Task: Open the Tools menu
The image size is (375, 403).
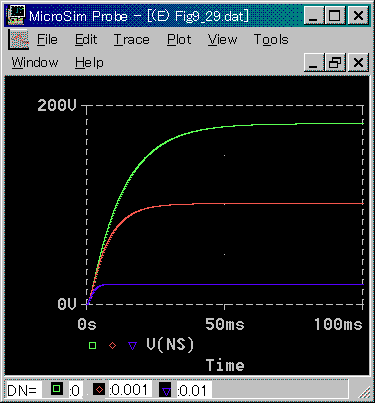Action: [271, 40]
